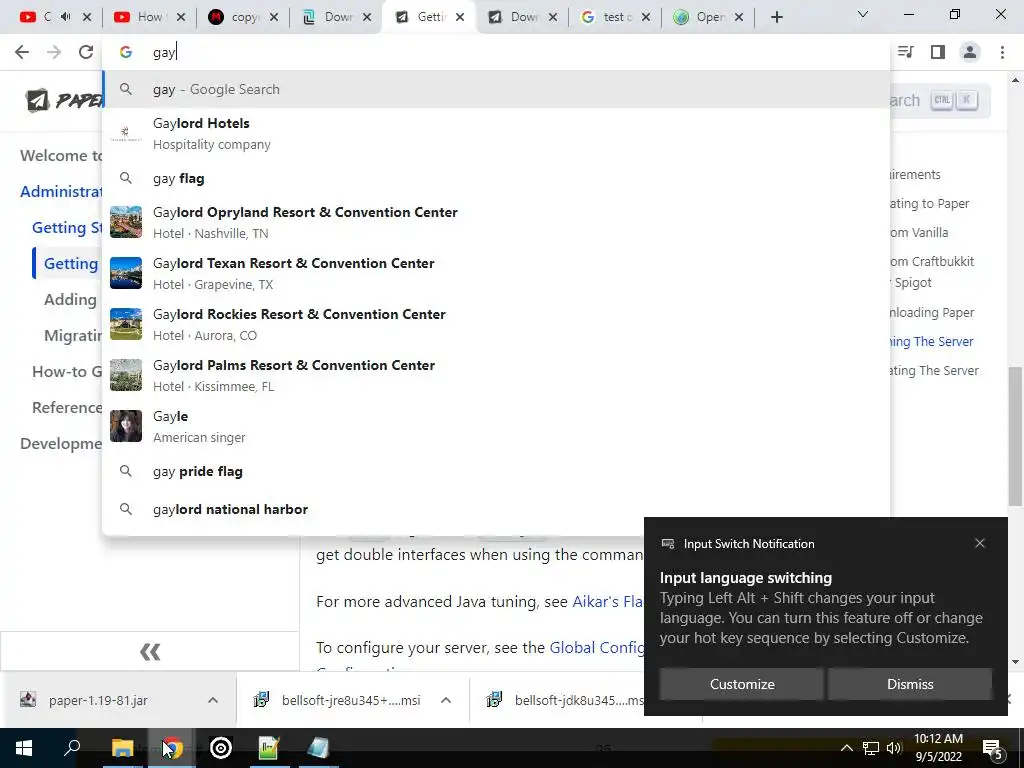The image size is (1024, 768).
Task: Jump to 'From Vanilla' in contents
Action: pos(919,232)
